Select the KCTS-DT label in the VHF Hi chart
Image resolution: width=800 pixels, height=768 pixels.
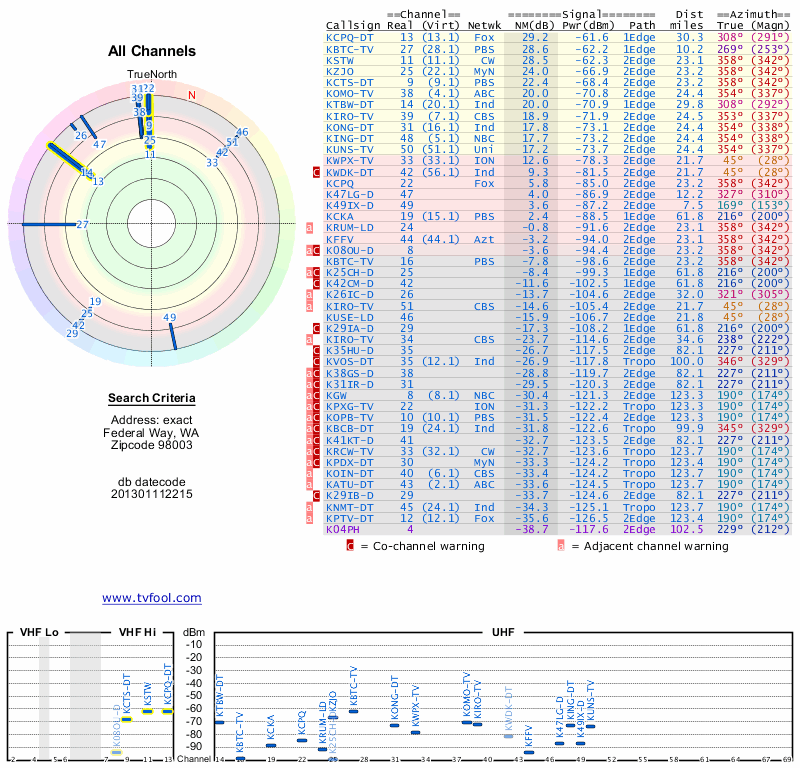click(127, 691)
